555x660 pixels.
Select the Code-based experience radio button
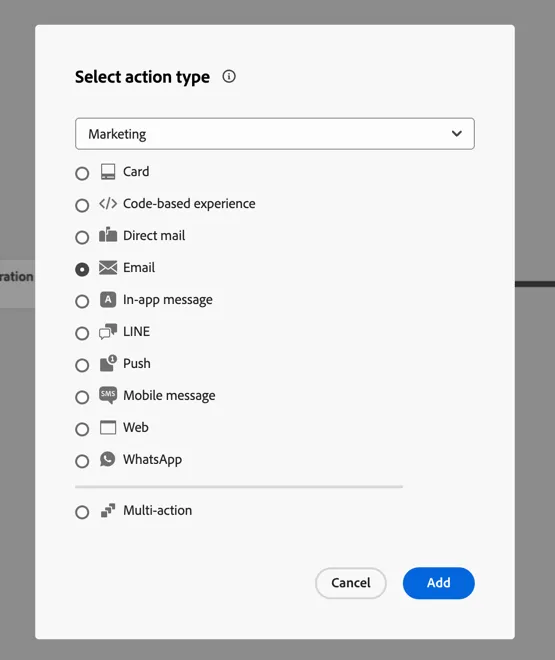tap(82, 205)
